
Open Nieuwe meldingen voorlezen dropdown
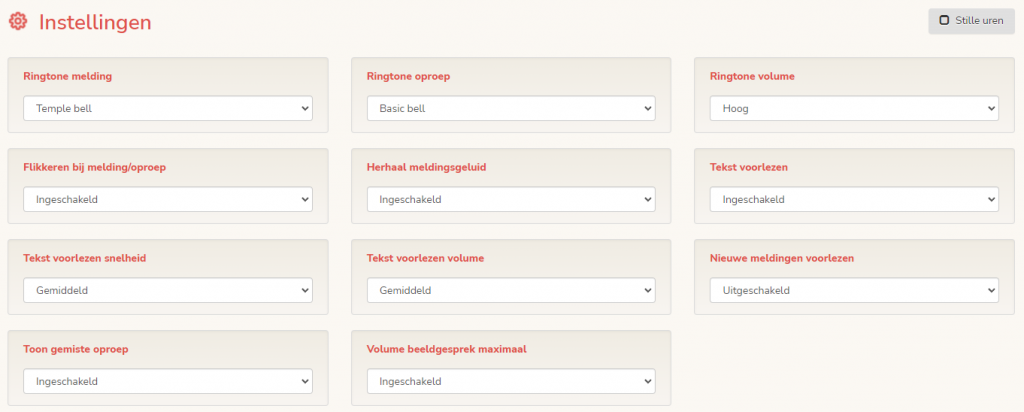(854, 290)
